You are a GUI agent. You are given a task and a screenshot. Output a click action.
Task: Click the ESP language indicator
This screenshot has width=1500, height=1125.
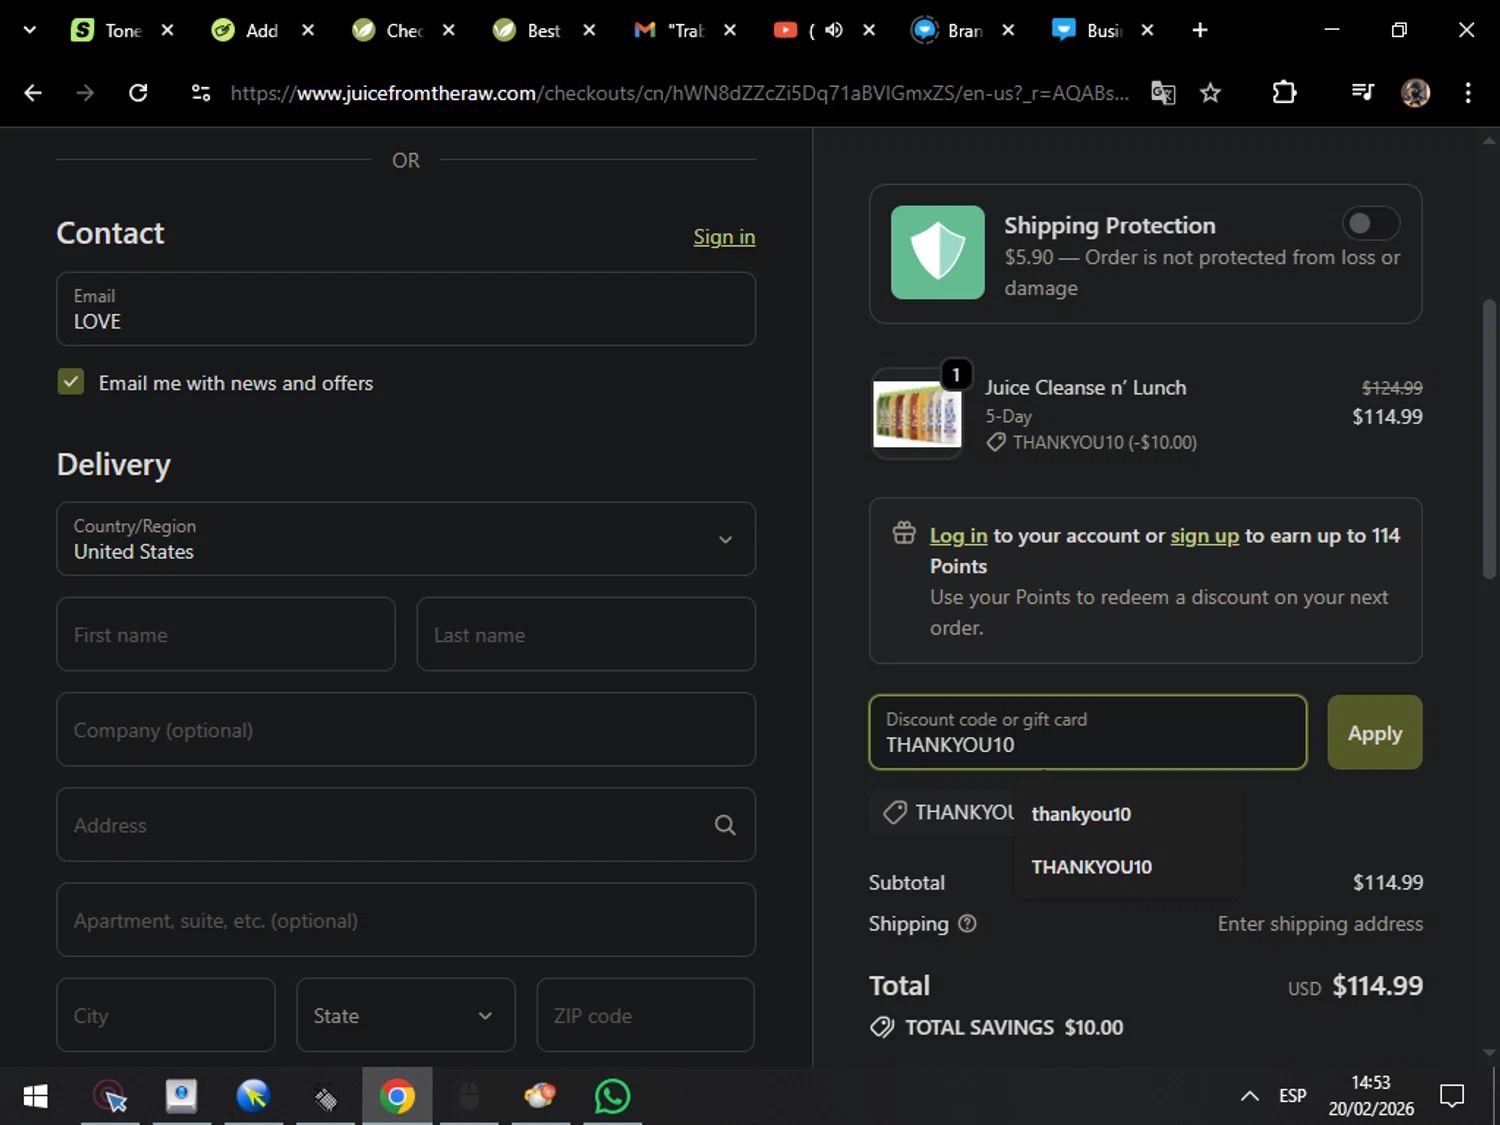click(x=1292, y=1096)
